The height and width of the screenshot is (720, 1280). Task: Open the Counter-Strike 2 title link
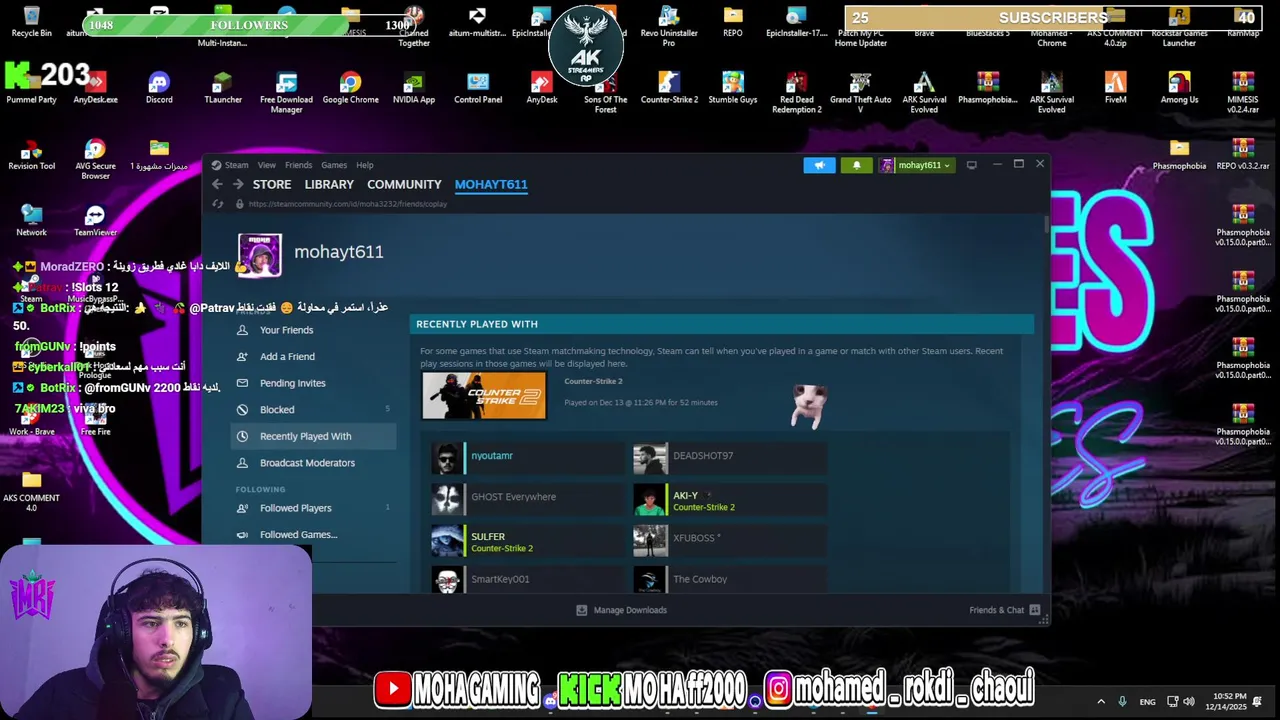click(x=593, y=381)
